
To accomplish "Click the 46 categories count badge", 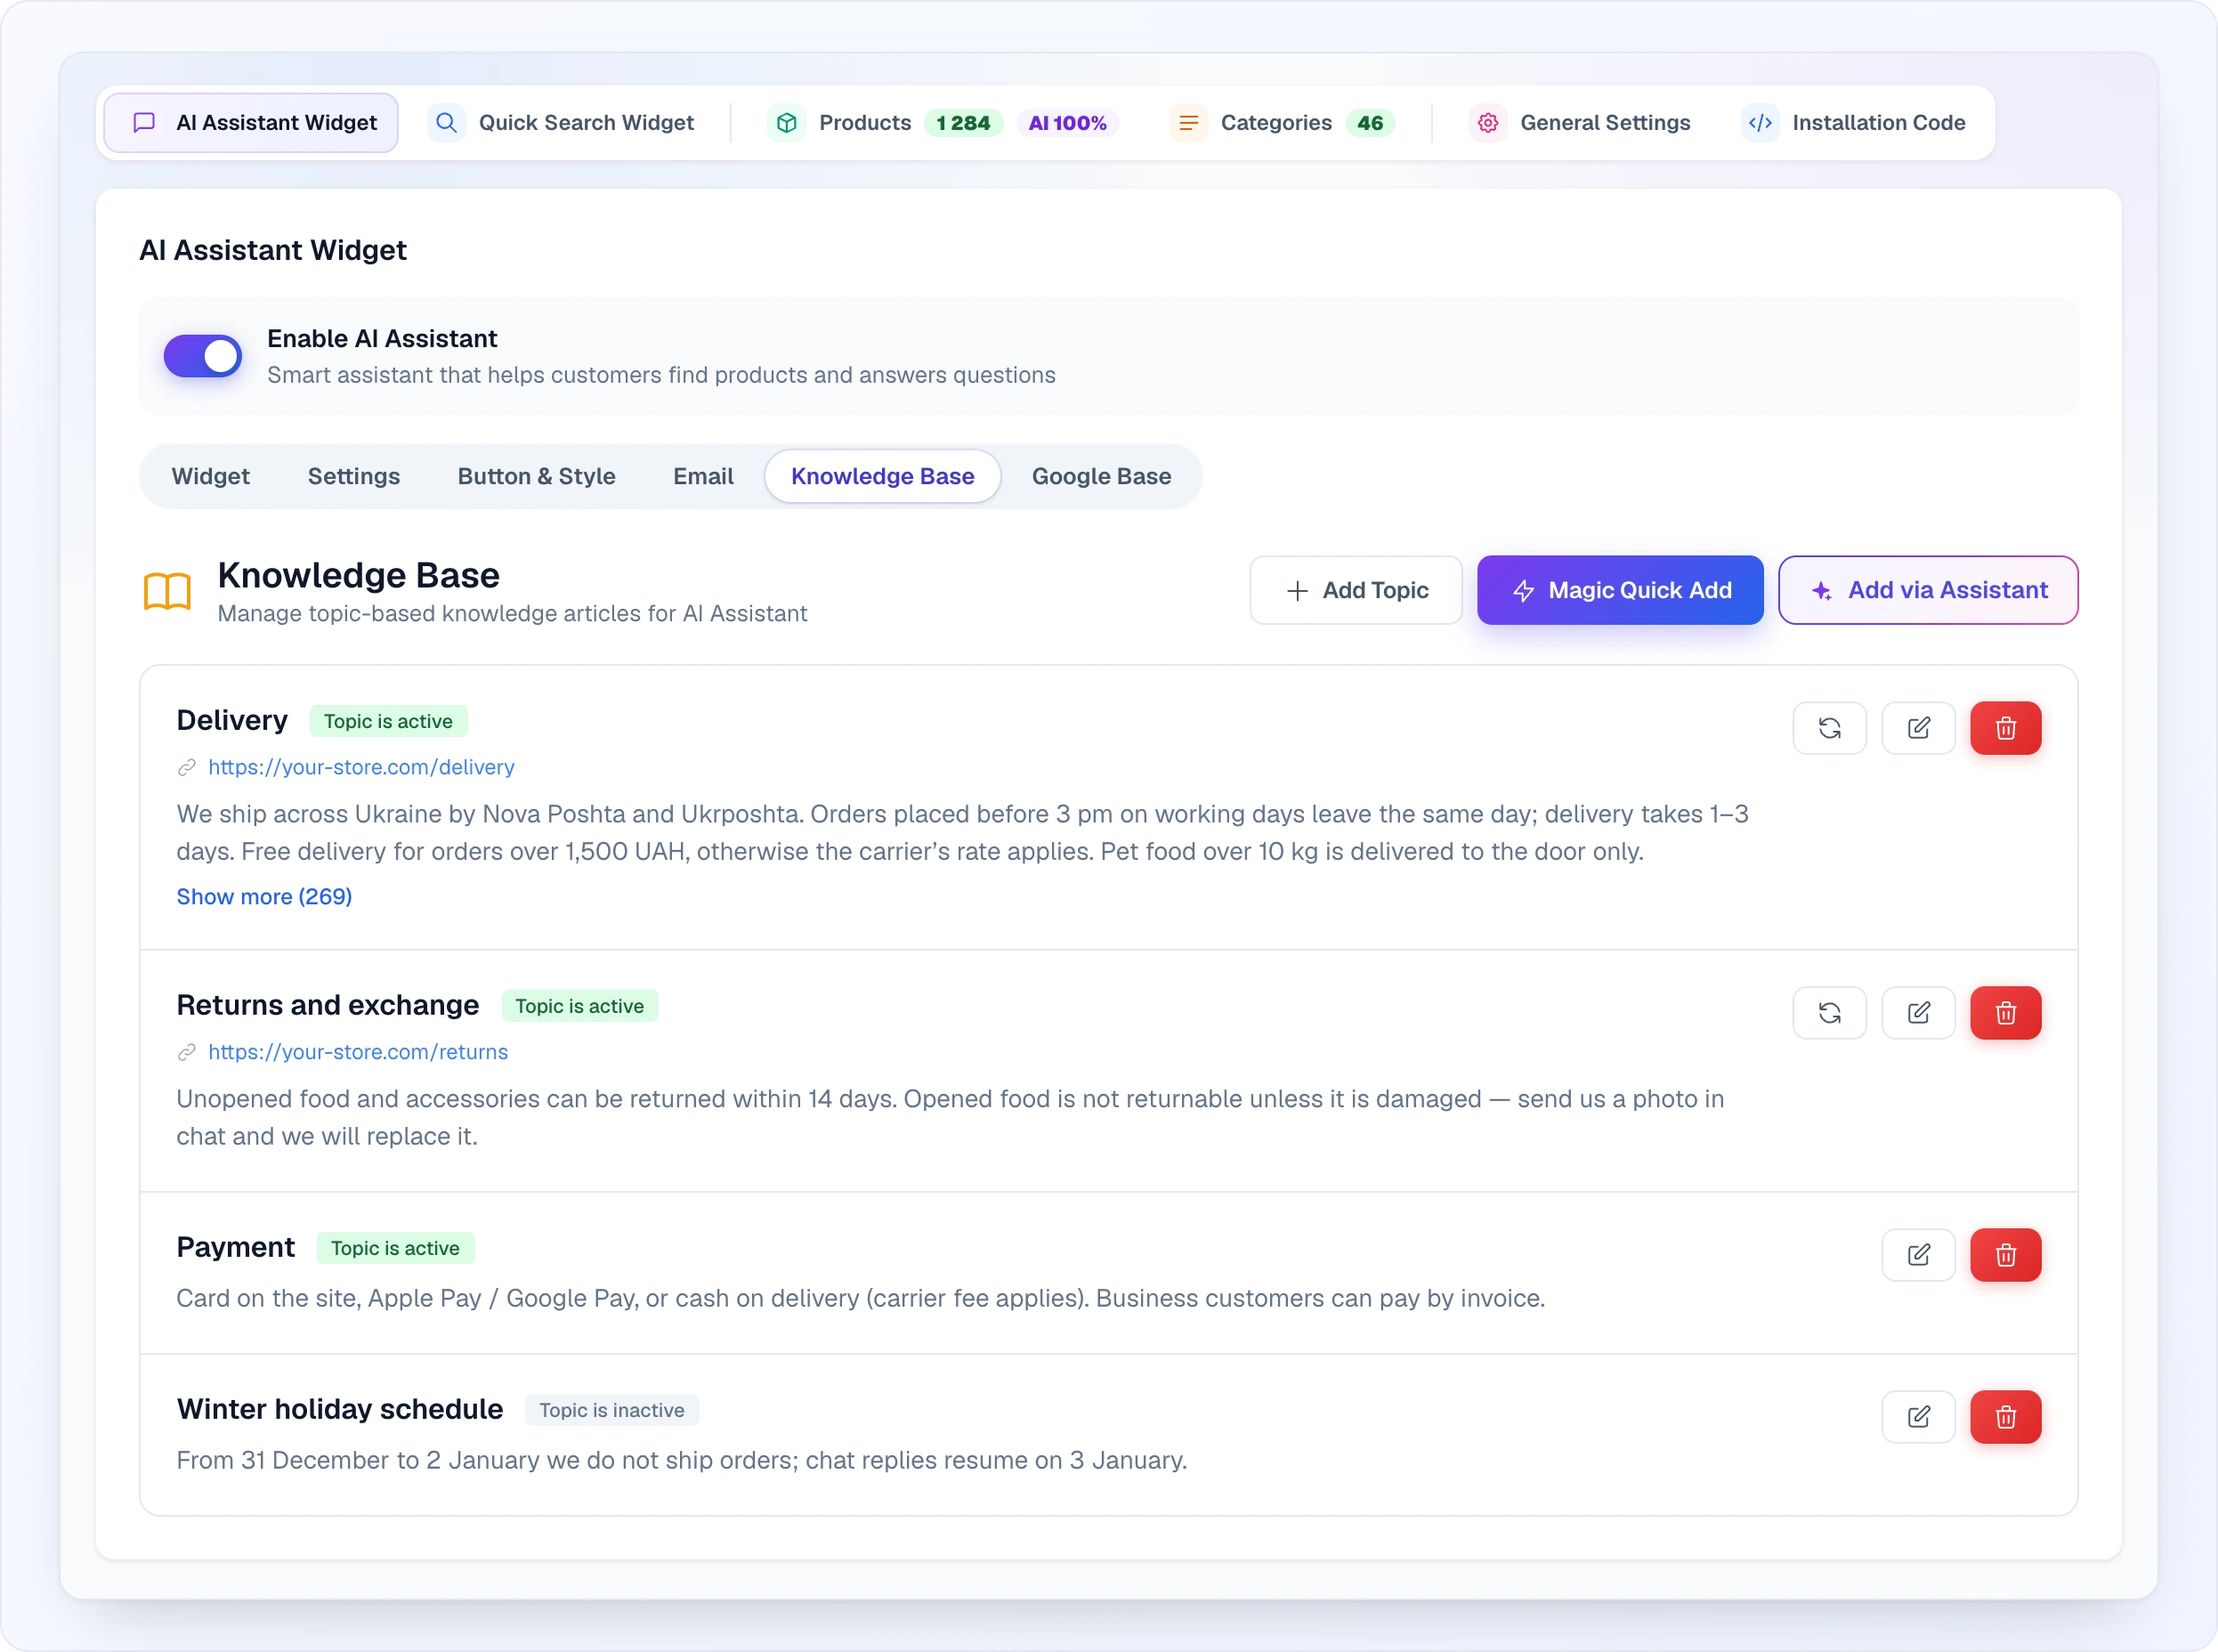I will [x=1370, y=123].
